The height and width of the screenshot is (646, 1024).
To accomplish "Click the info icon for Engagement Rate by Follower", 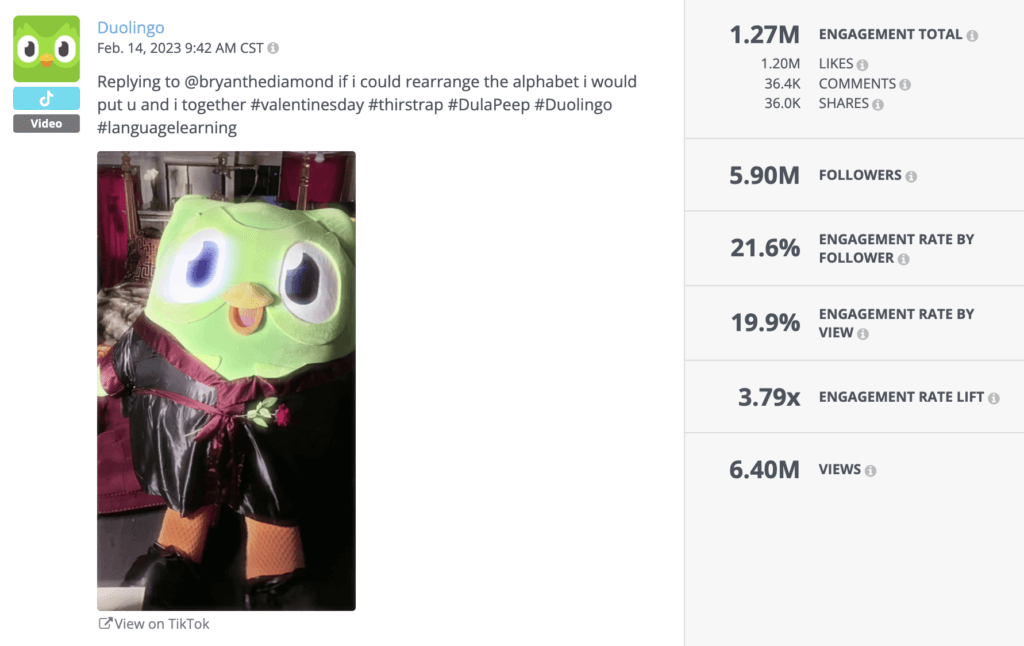I will pyautogui.click(x=904, y=259).
